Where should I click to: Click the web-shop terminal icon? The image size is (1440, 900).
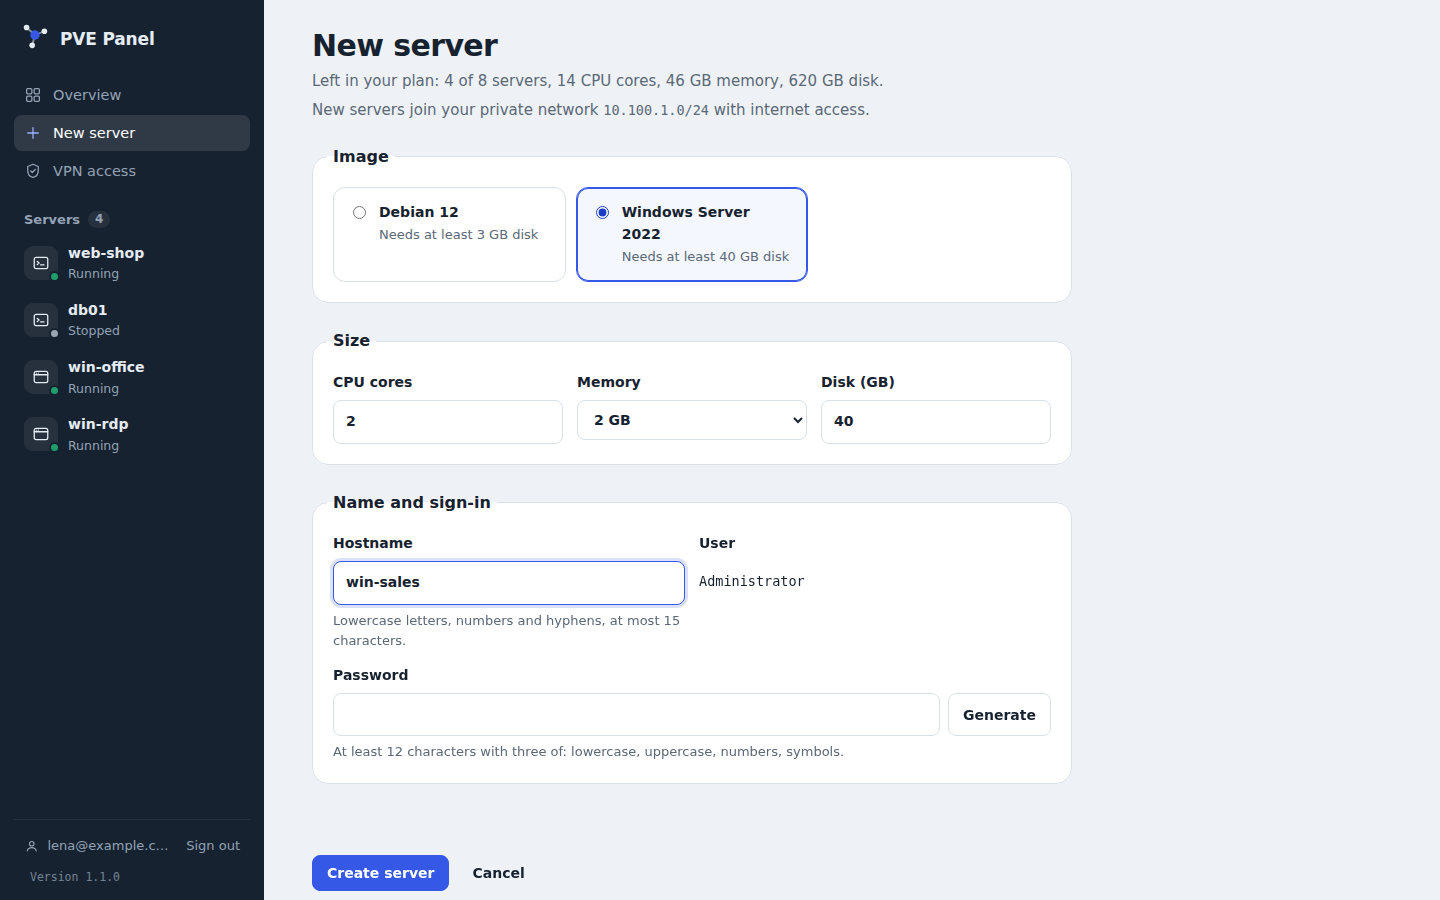41,263
